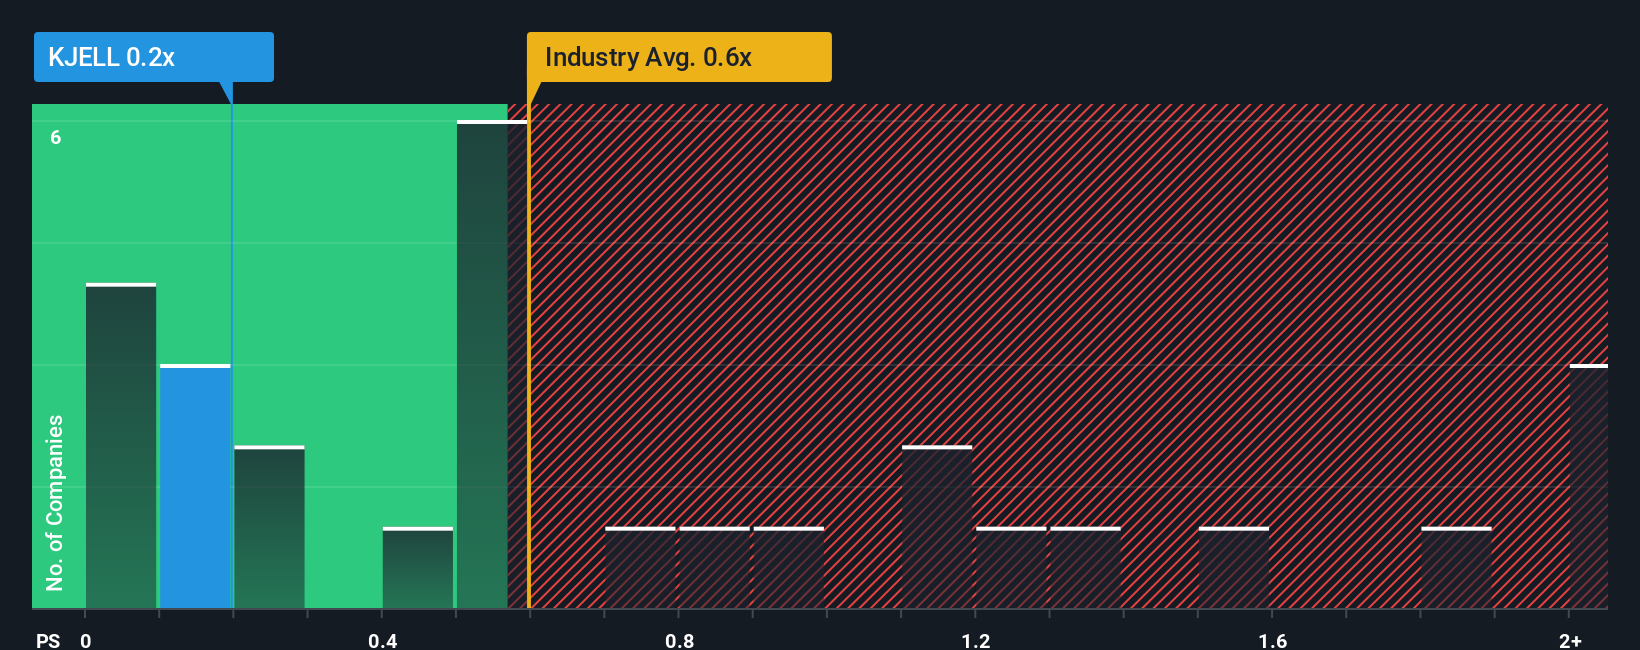Click the KJELL 0.2x blue label
1640x650 pixels.
[153, 57]
